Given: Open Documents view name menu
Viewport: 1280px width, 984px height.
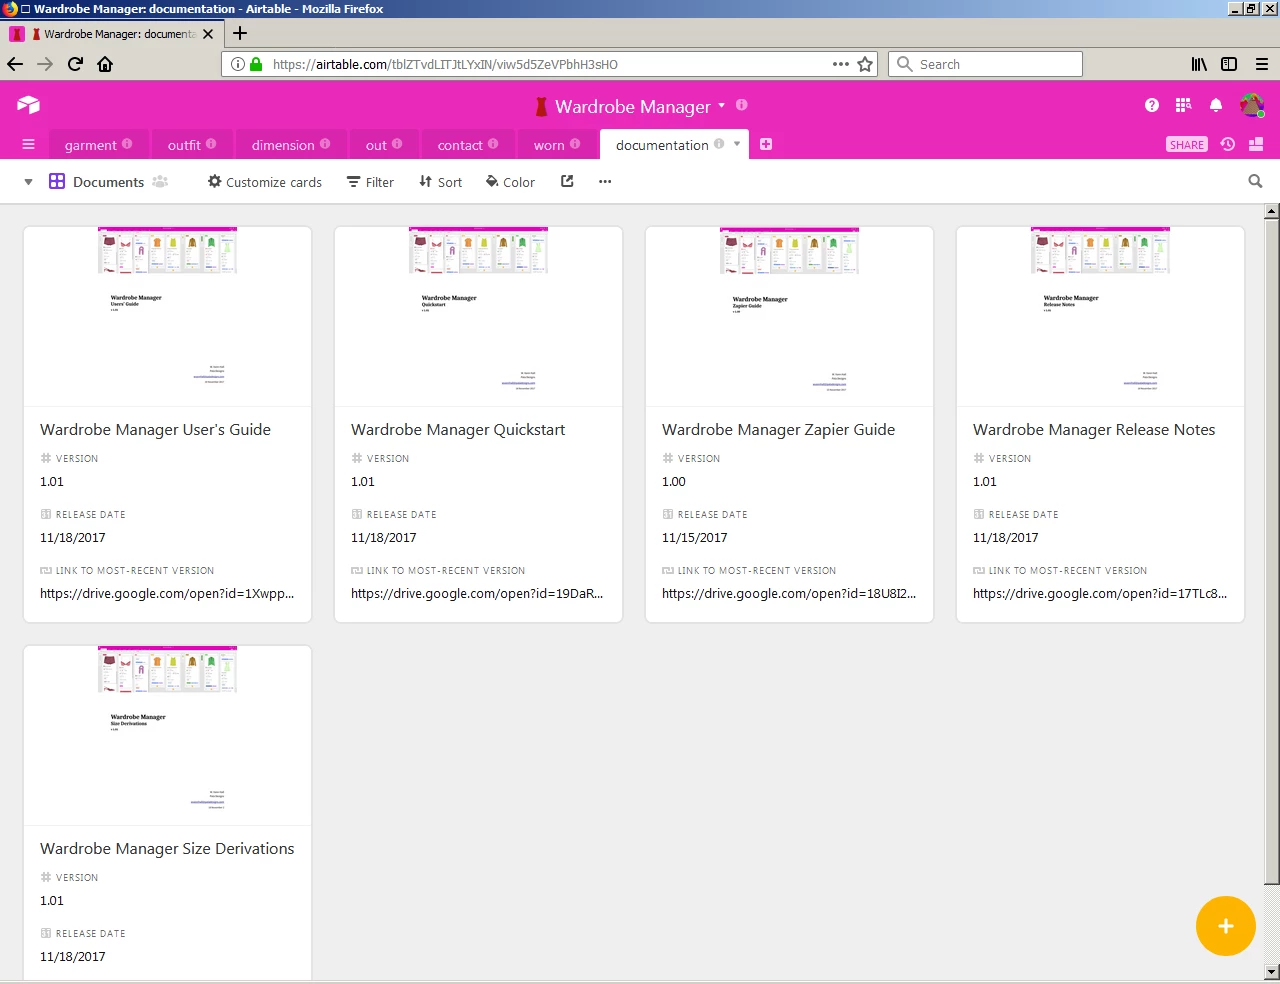Looking at the screenshot, I should coord(108,182).
